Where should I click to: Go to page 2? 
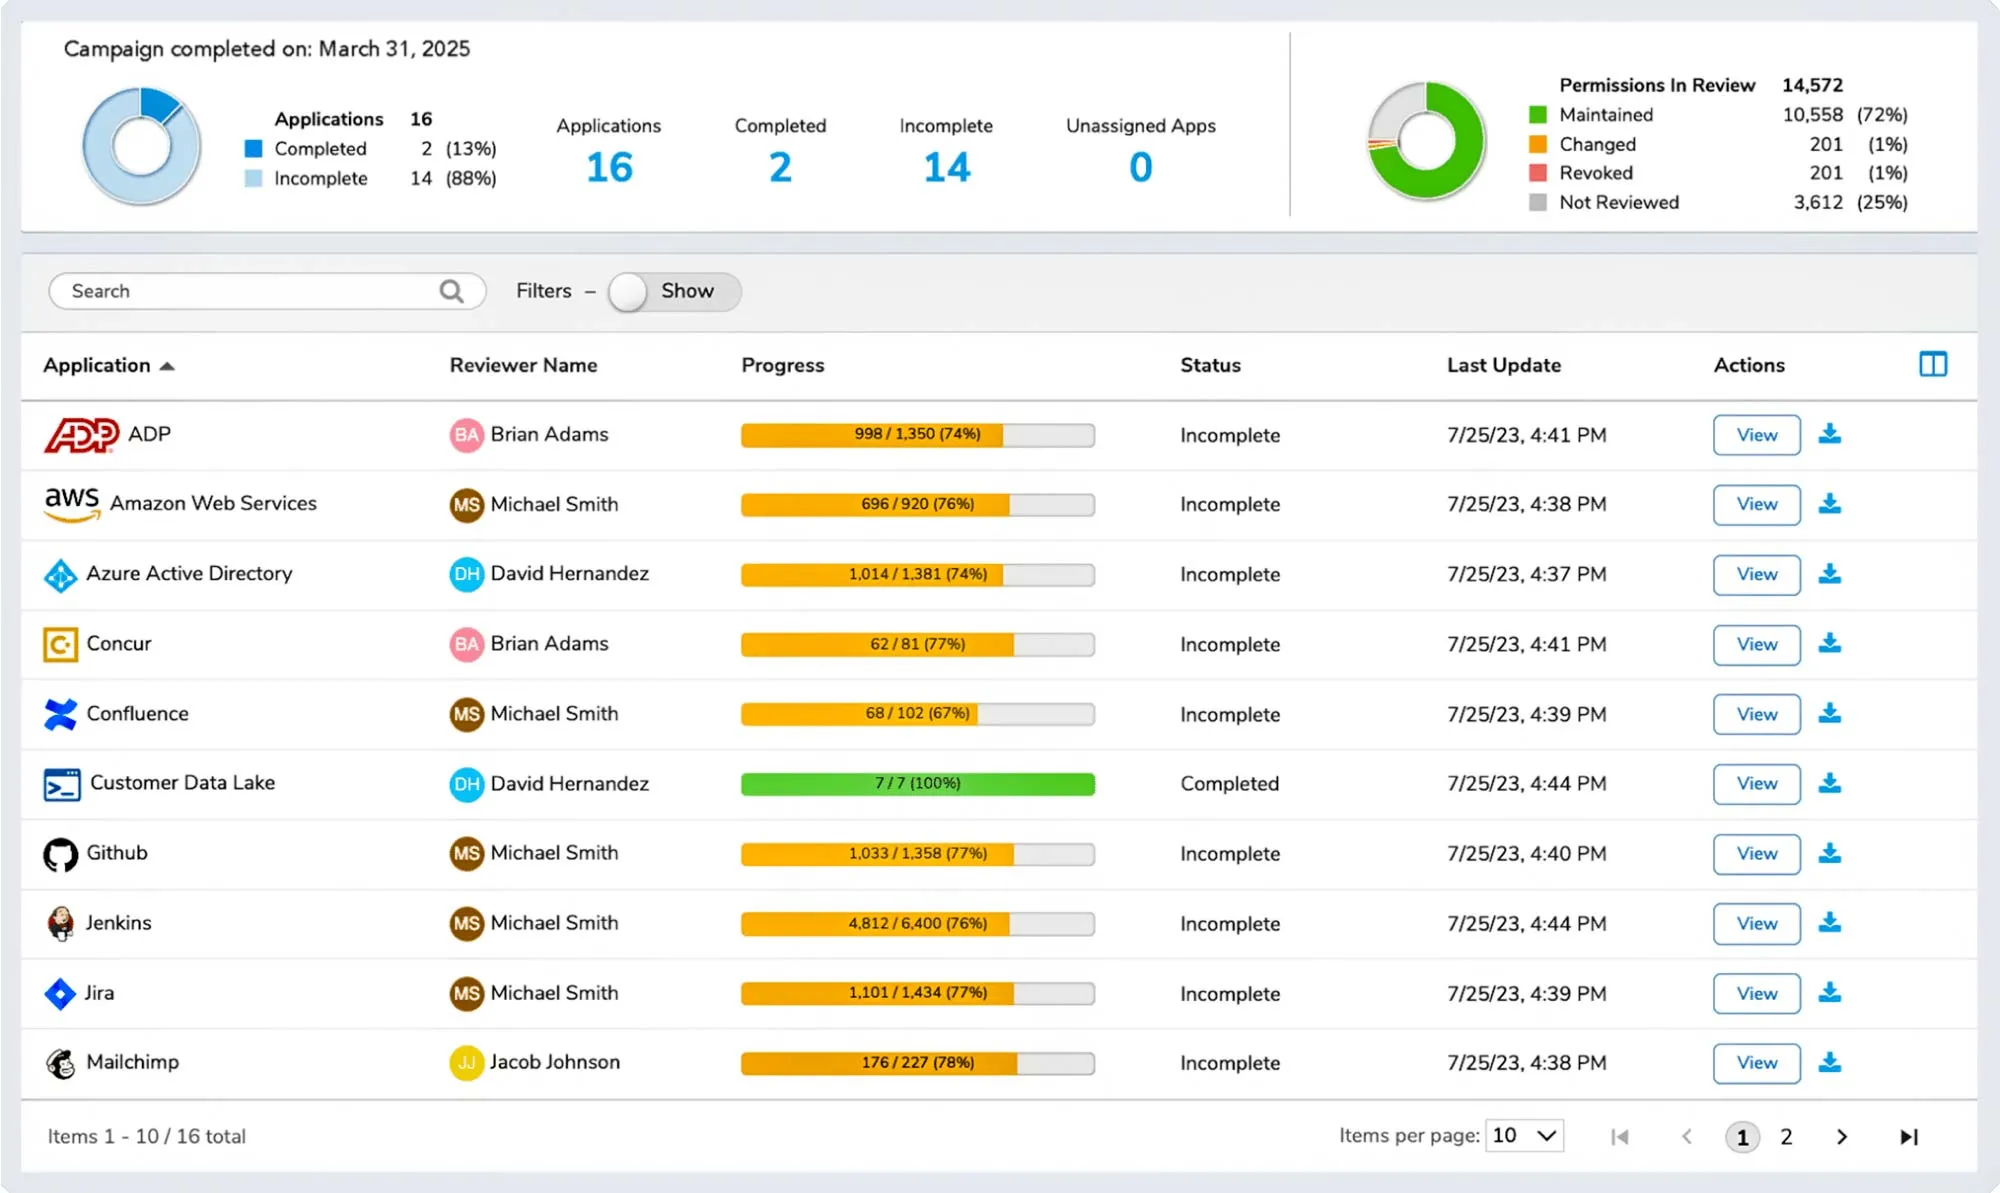coord(1786,1137)
